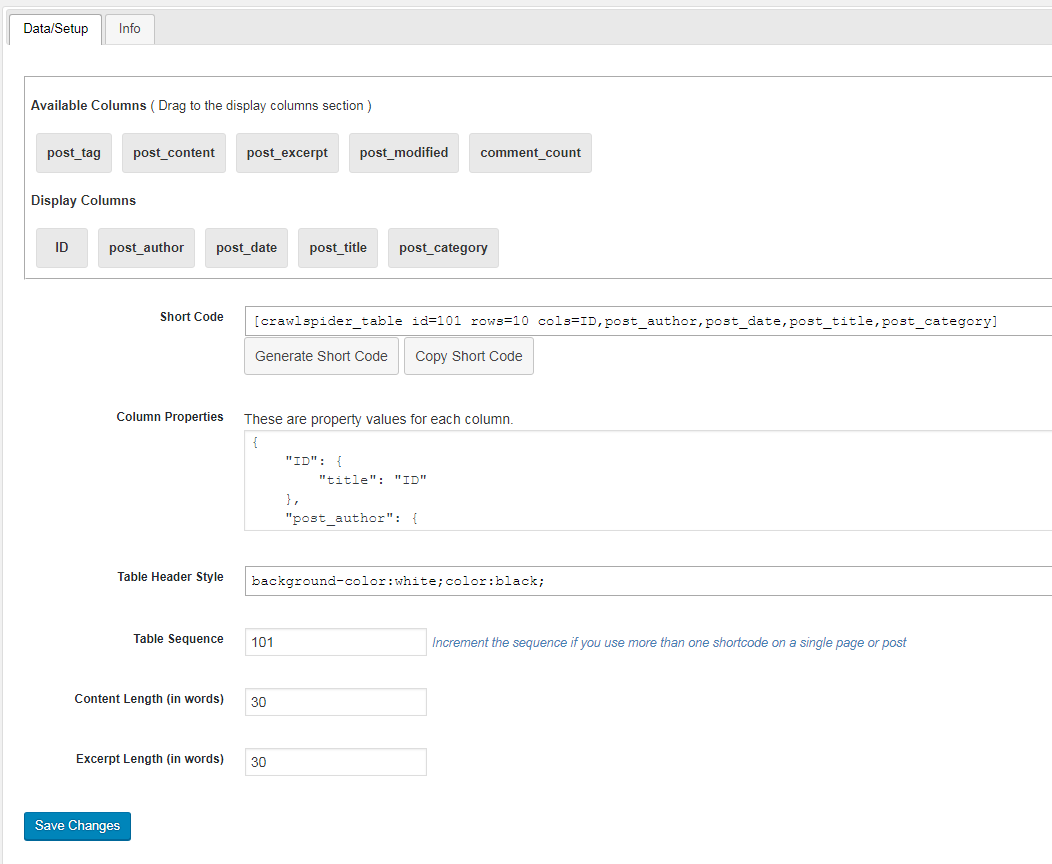1052x864 pixels.
Task: Pick the post_modified column chip
Action: coord(404,153)
